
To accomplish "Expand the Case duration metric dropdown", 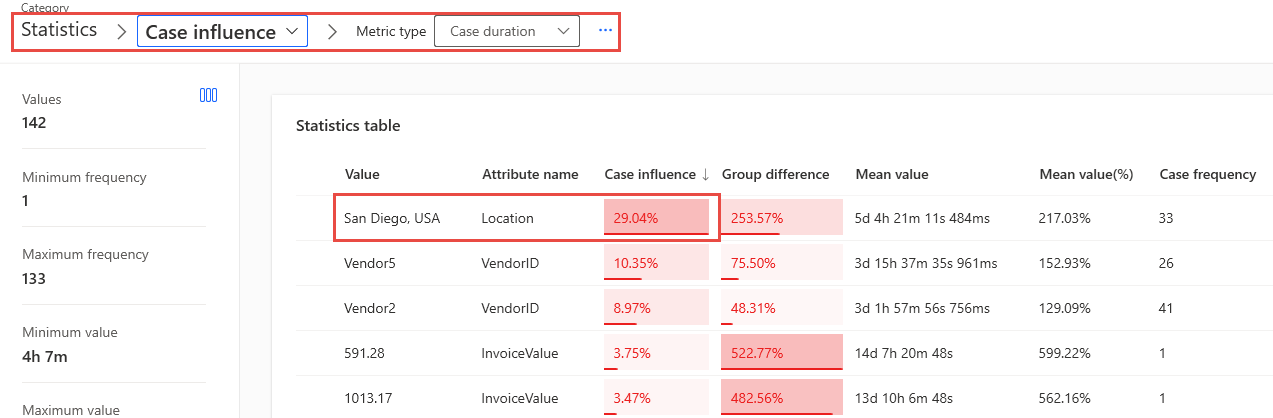I will click(x=506, y=31).
